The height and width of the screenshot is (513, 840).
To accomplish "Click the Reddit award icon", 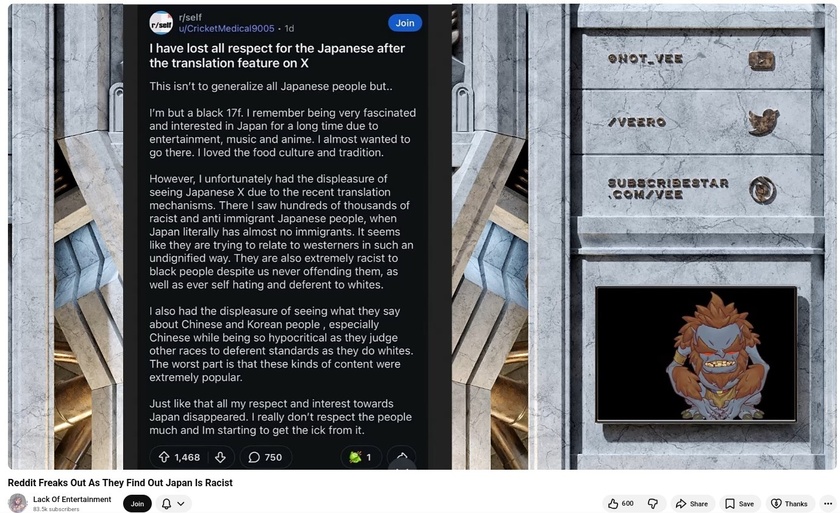I will click(355, 457).
